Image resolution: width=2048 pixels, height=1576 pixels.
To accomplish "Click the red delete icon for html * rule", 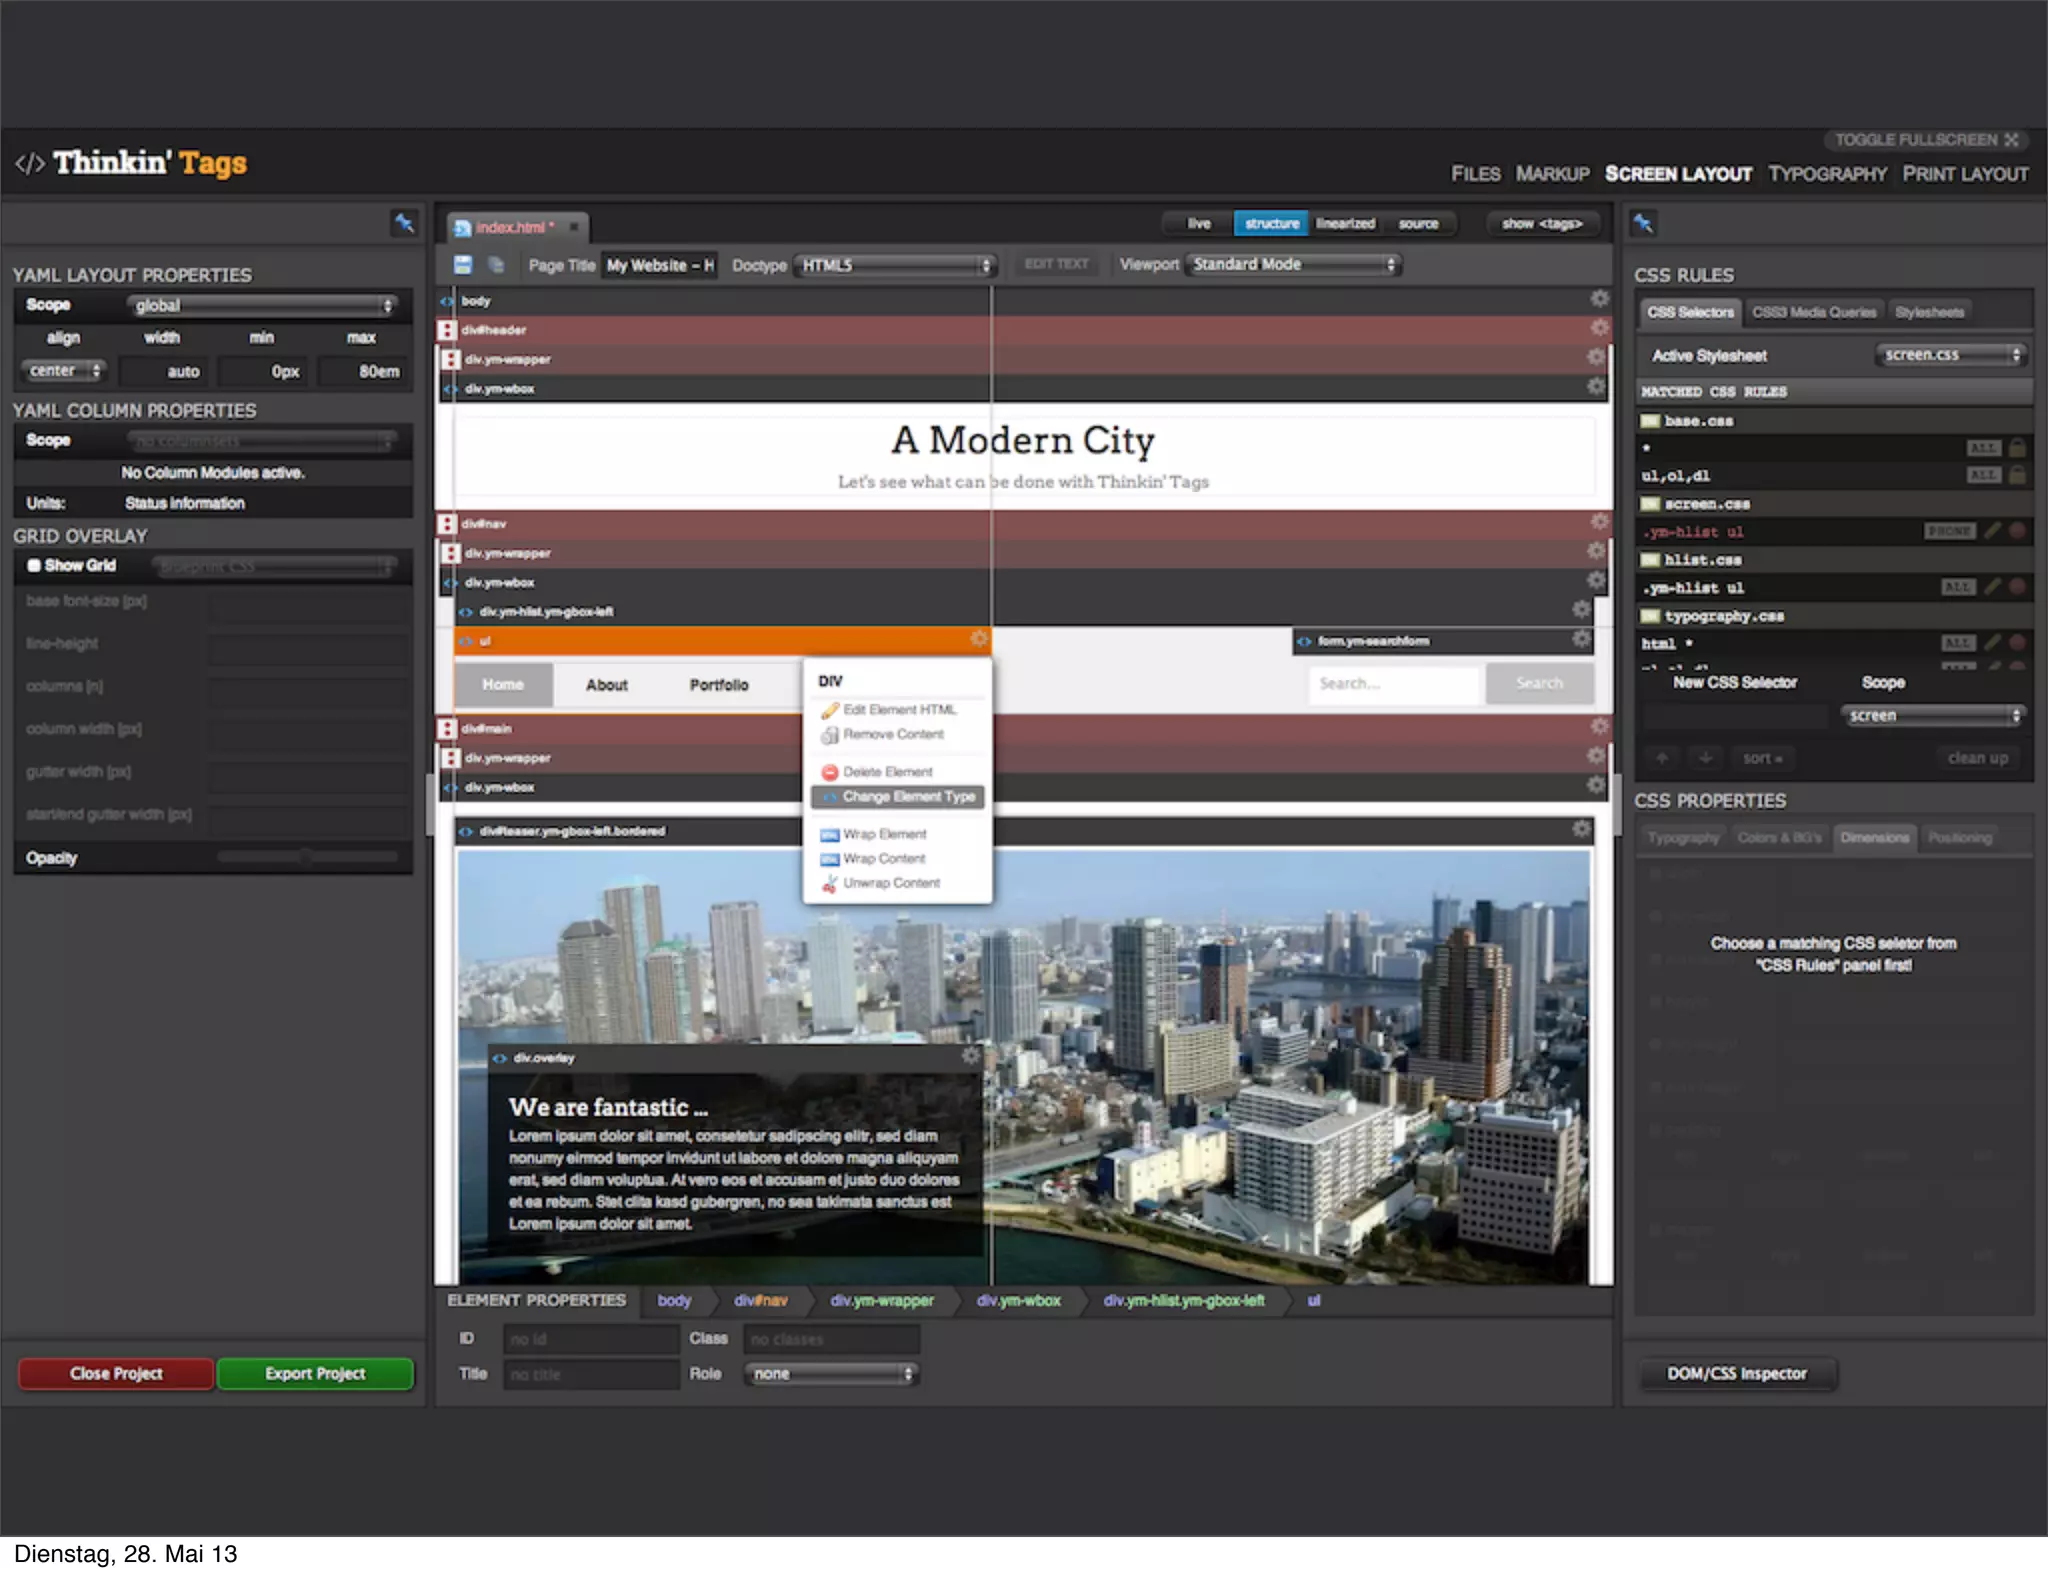I will tap(2017, 643).
